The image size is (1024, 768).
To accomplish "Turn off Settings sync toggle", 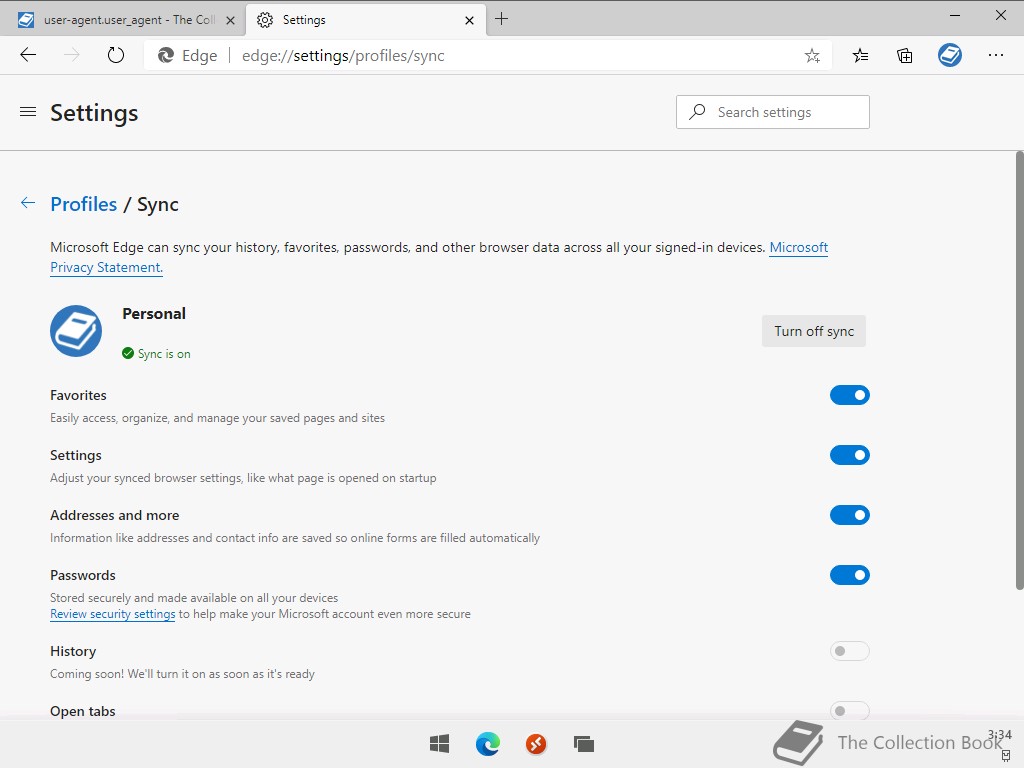I will [850, 455].
